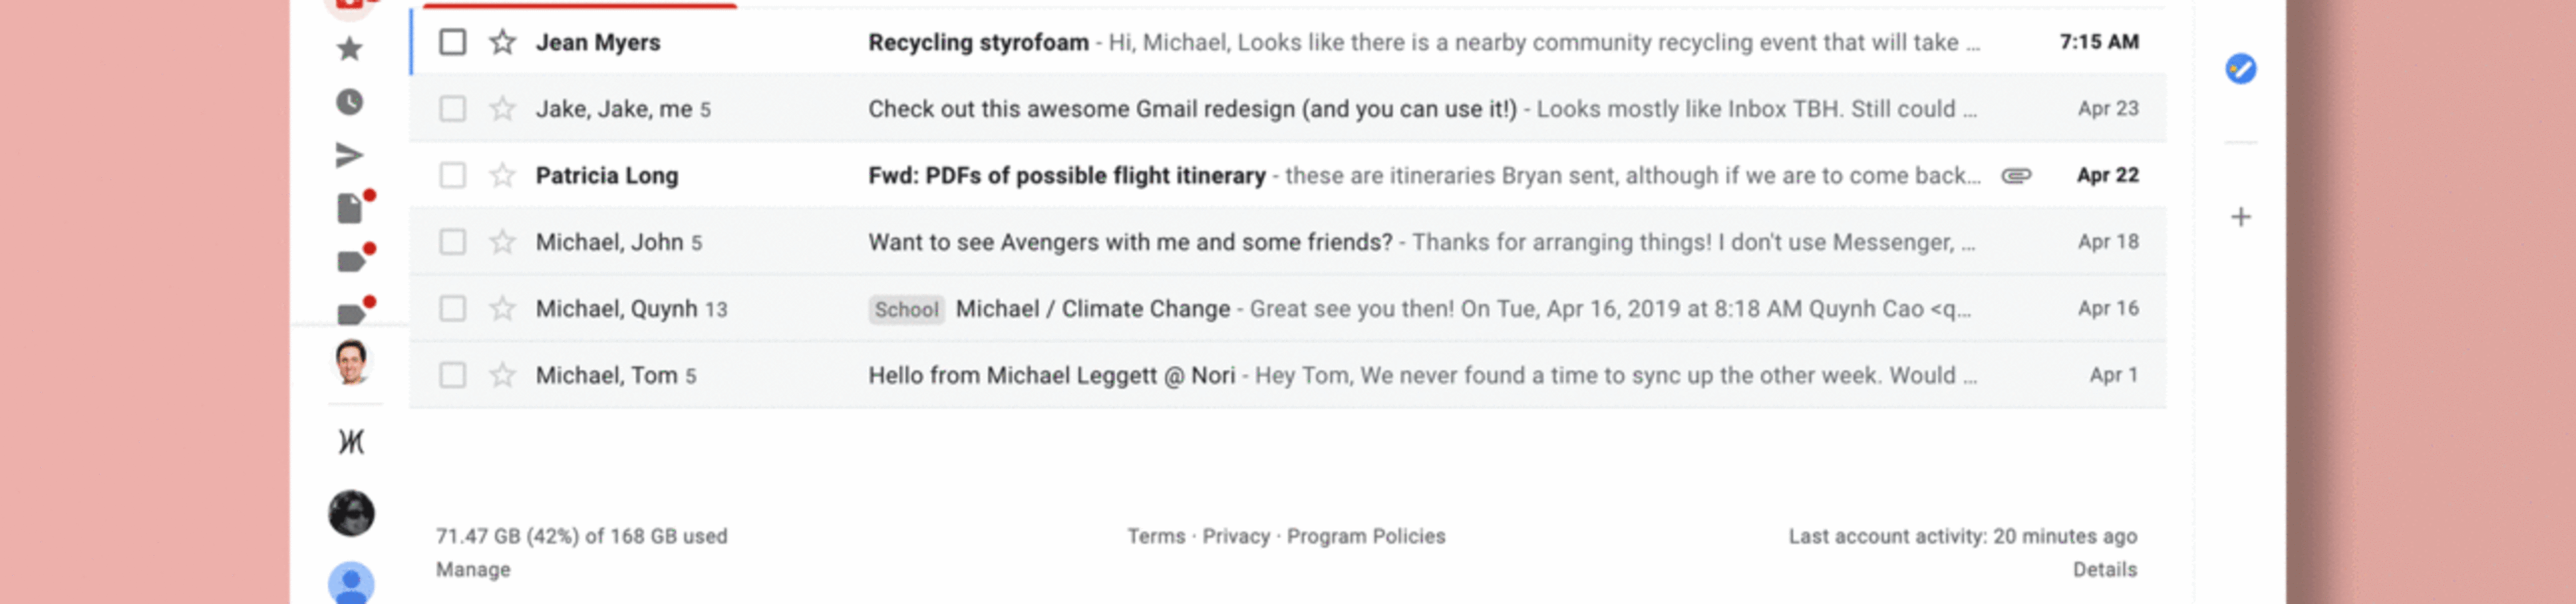Open Sent mail via the arrow icon
Viewport: 2576px width, 604px height.
(349, 155)
